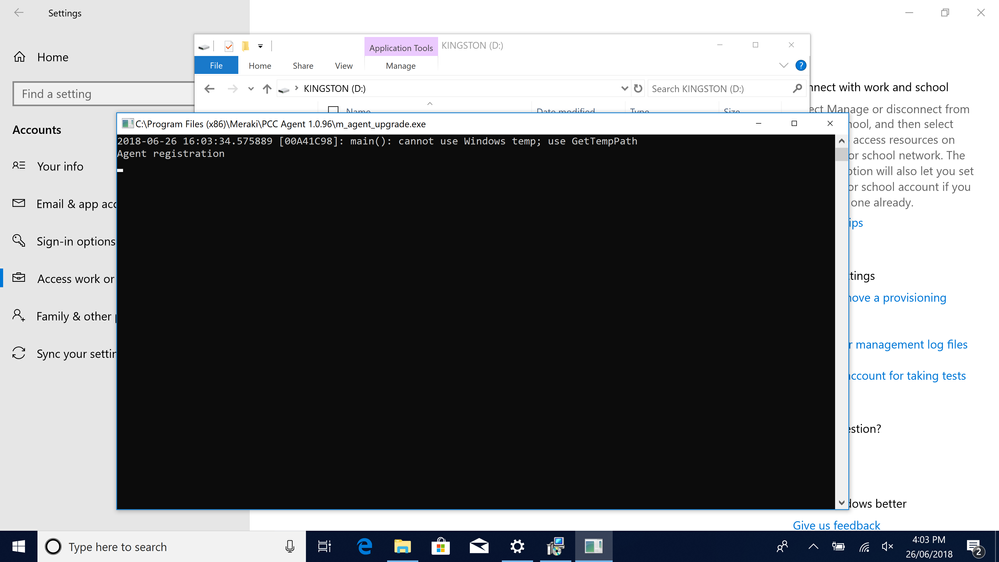Launch Microsoft Store from taskbar
The width and height of the screenshot is (999, 562).
coord(440,546)
